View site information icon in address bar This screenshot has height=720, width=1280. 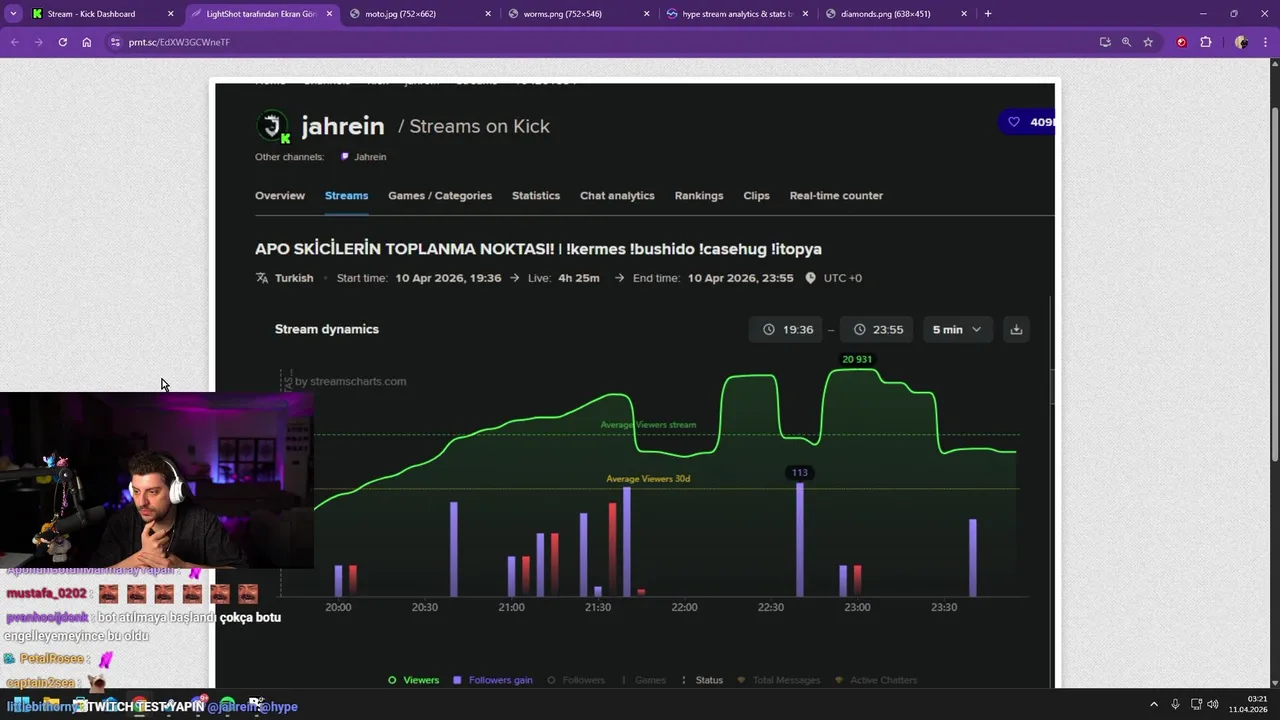(115, 42)
